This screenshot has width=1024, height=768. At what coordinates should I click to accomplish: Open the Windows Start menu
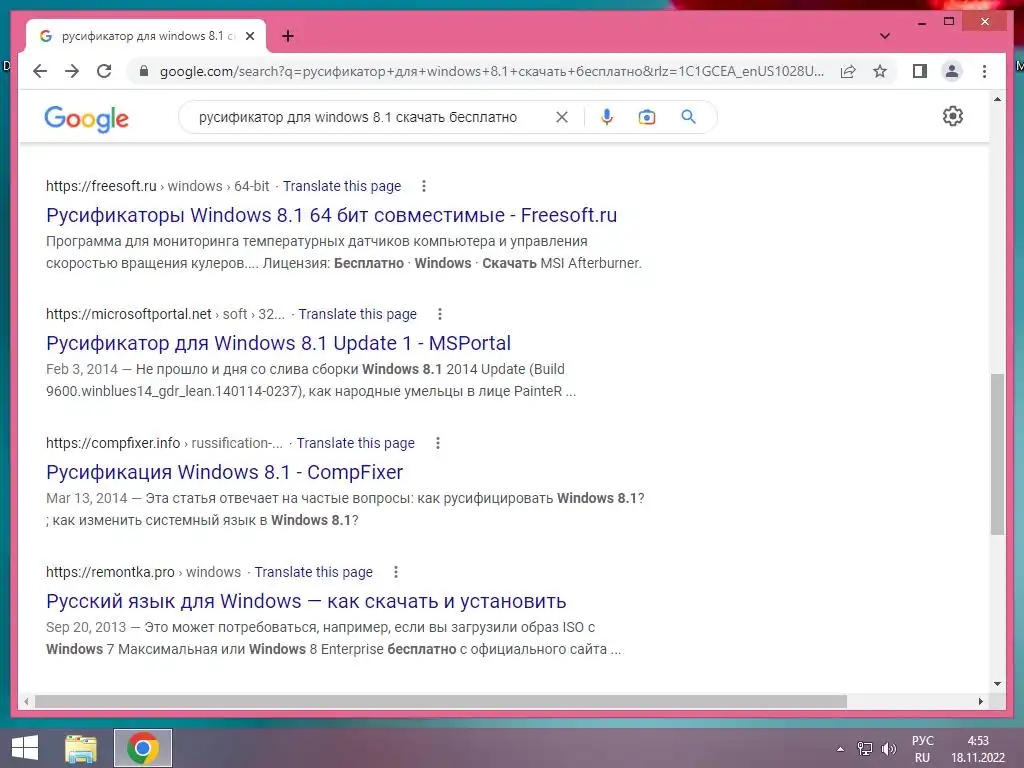[x=25, y=748]
